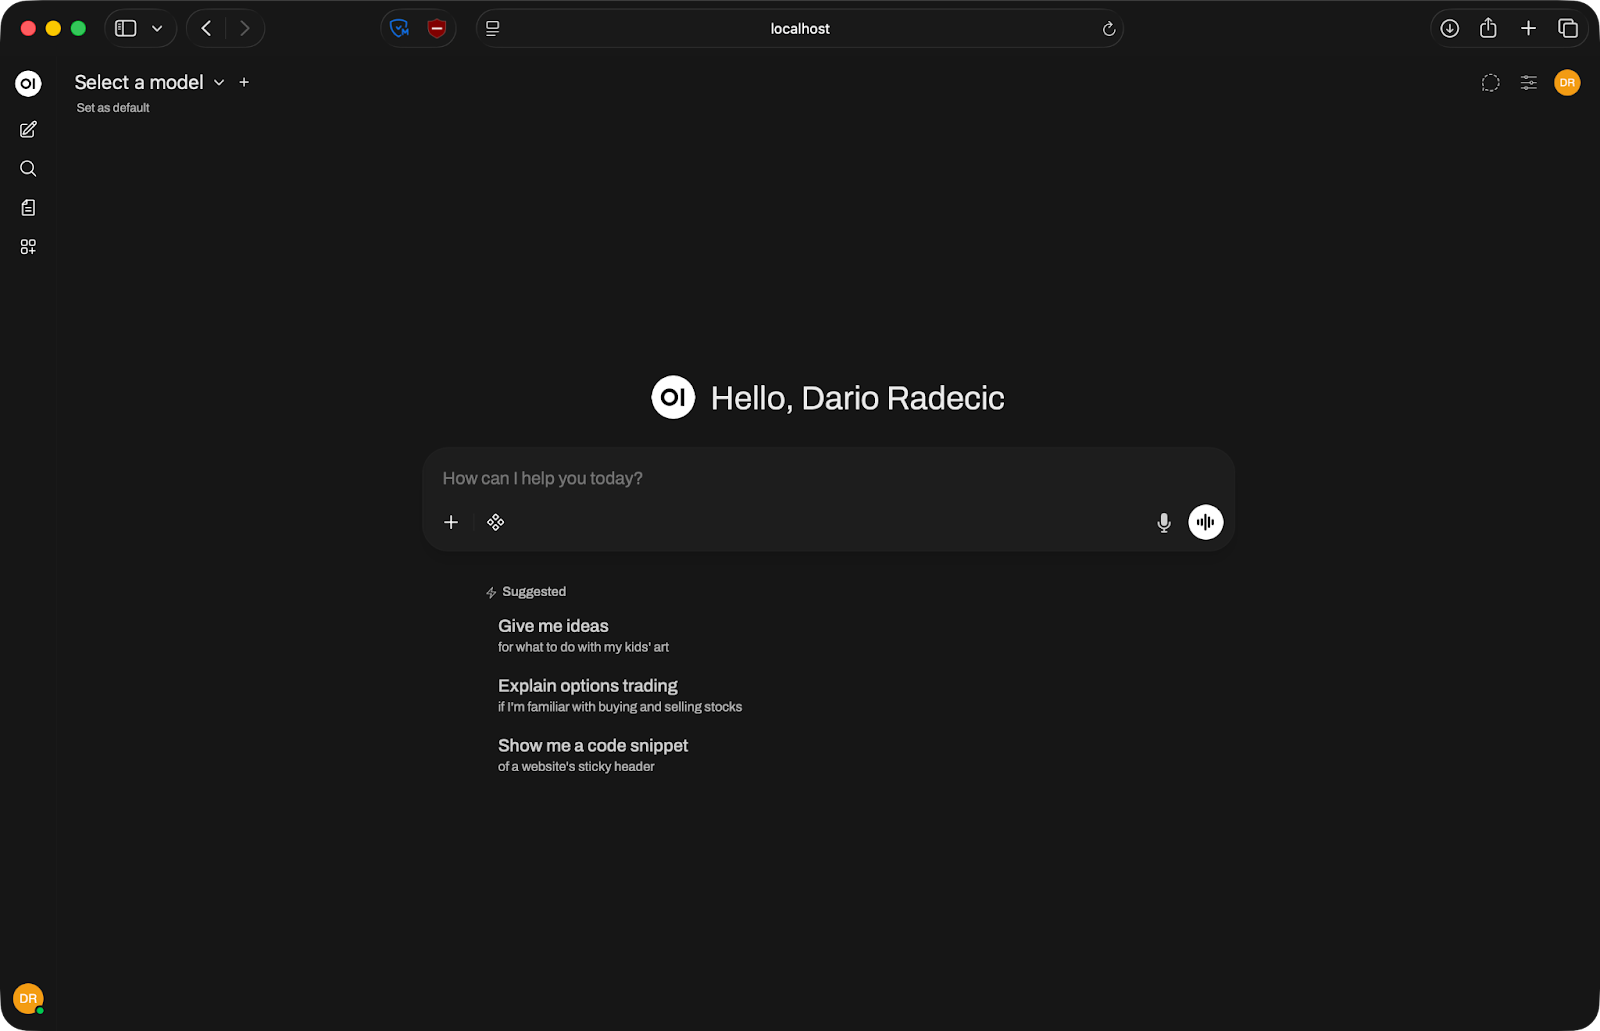
Task: Open the Notes icon in the sidebar
Action: [x=27, y=207]
